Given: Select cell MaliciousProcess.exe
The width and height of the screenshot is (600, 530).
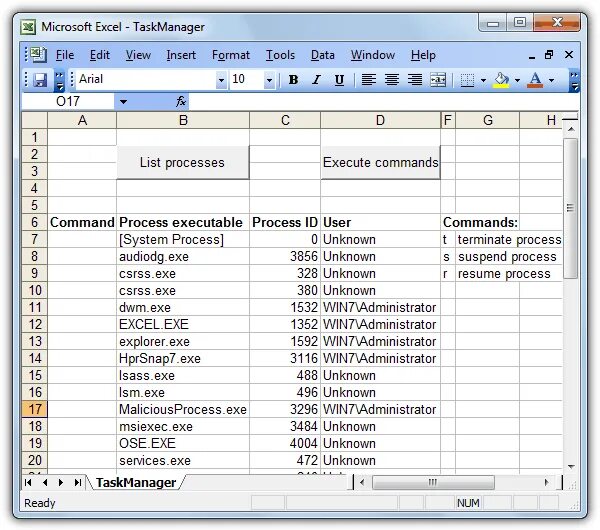Looking at the screenshot, I should tap(183, 409).
